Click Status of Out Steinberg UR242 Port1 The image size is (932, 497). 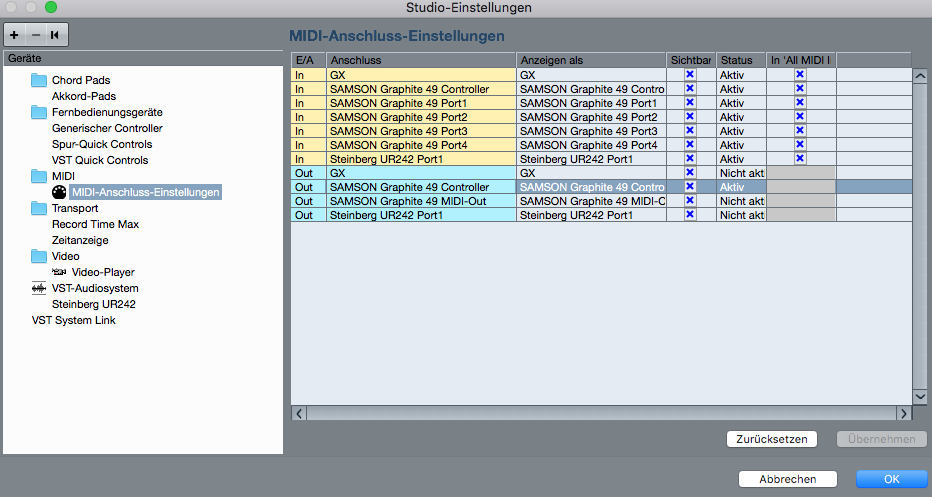(741, 215)
